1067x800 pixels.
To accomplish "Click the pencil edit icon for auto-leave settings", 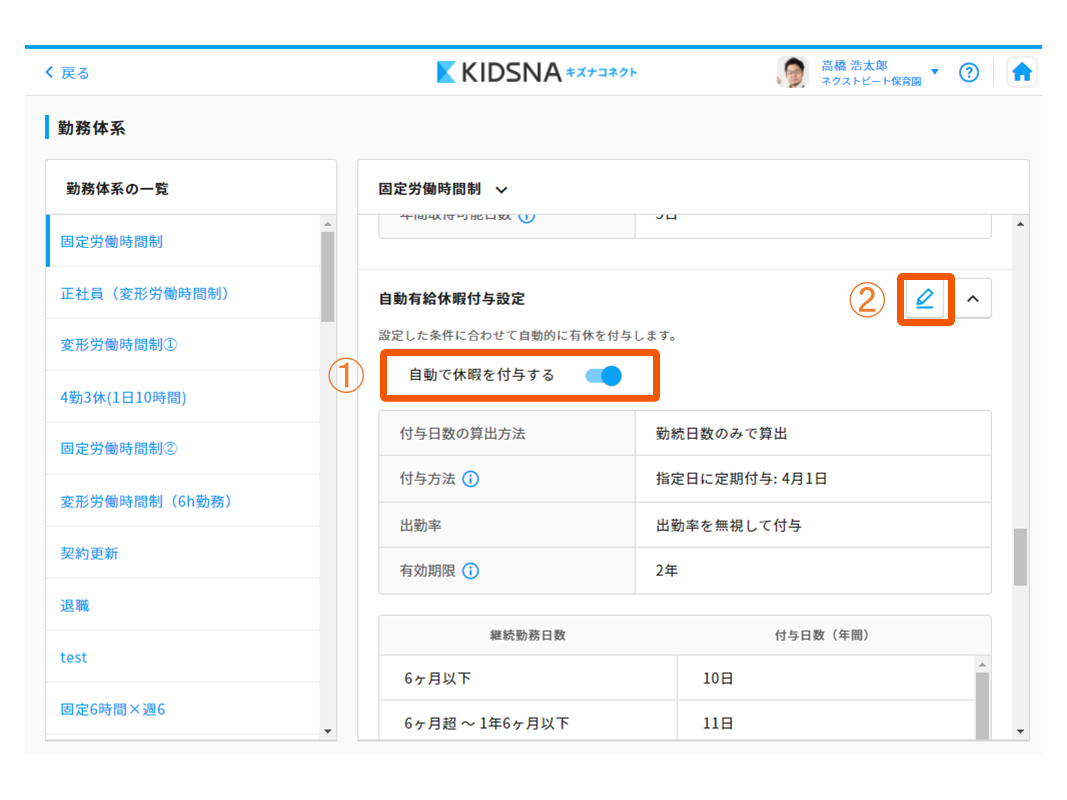I will coord(925,299).
